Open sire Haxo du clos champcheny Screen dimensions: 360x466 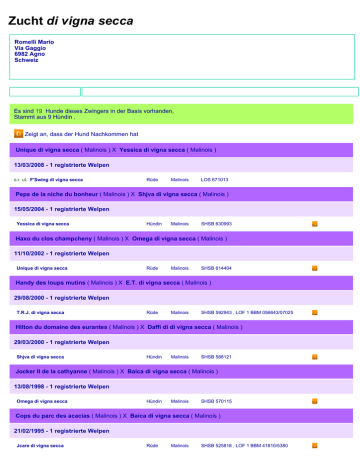click(x=54, y=239)
